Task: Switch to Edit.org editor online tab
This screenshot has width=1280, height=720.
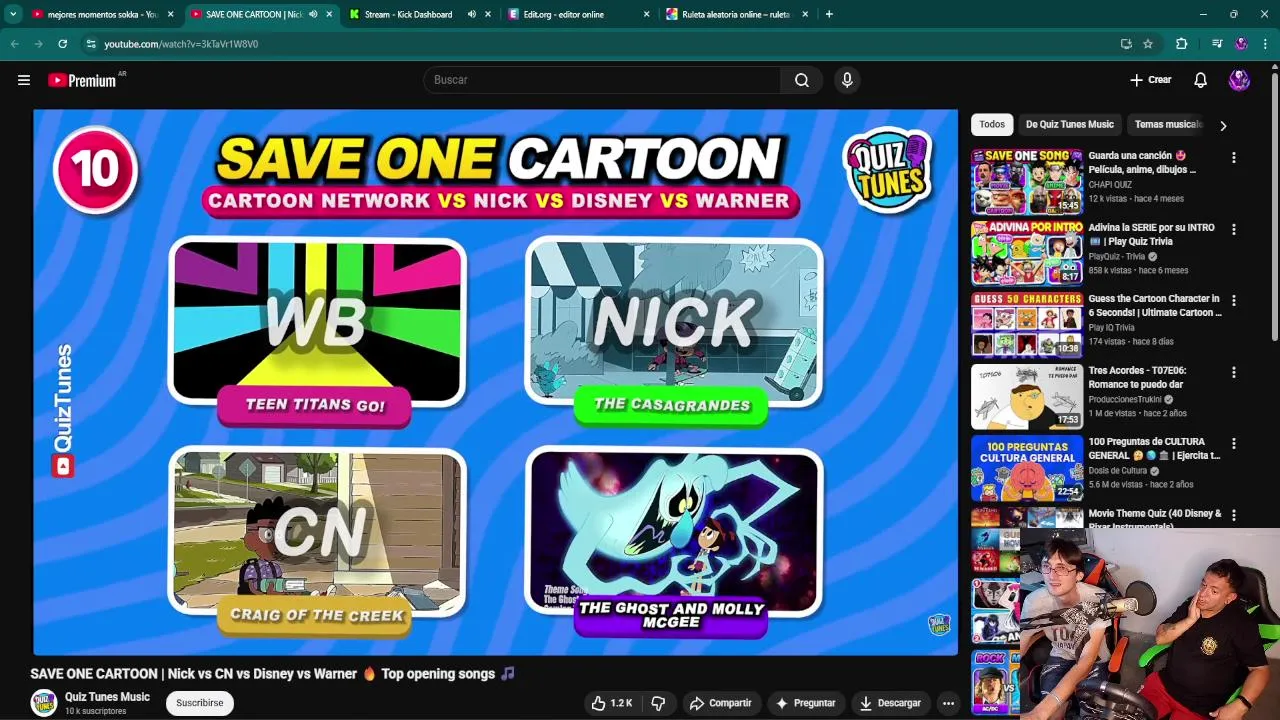Action: (563, 14)
